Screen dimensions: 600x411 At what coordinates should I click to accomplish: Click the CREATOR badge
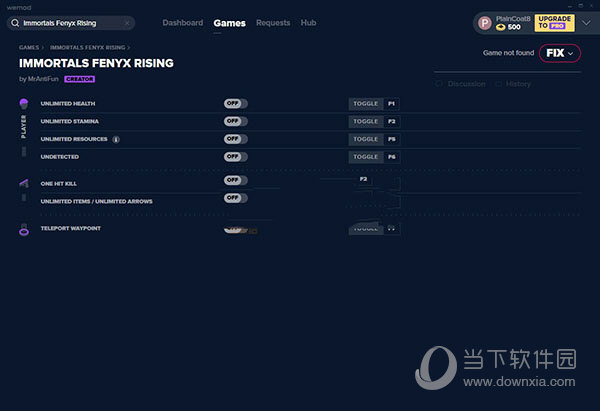(x=80, y=79)
